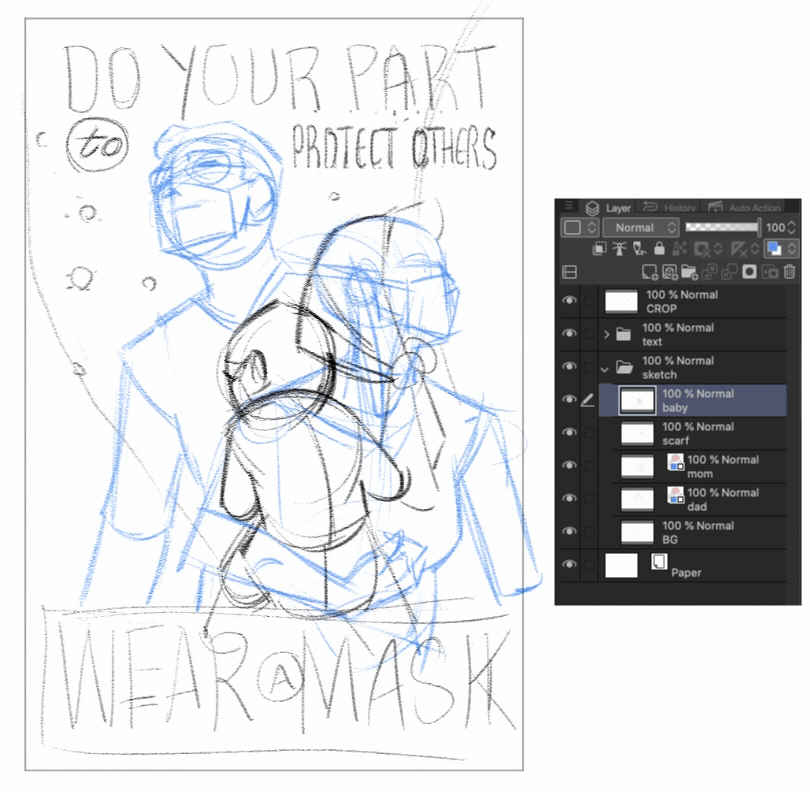
Task: Click Transfer to Lower Layer icon
Action: coord(709,272)
